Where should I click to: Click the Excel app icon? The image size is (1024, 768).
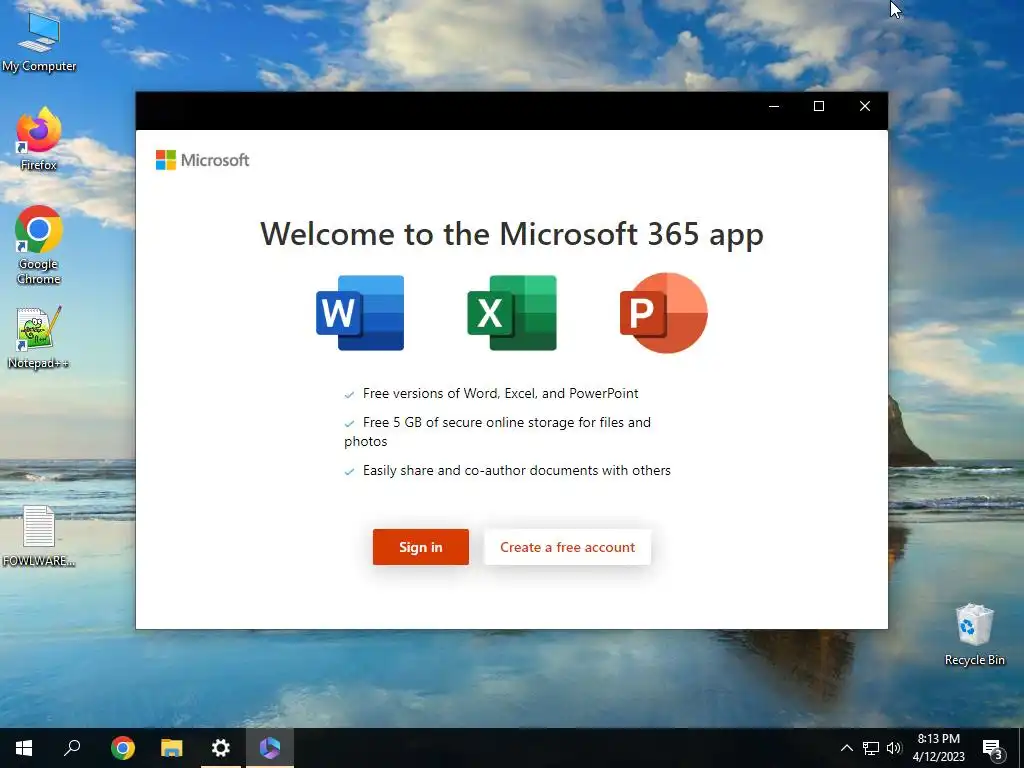512,313
